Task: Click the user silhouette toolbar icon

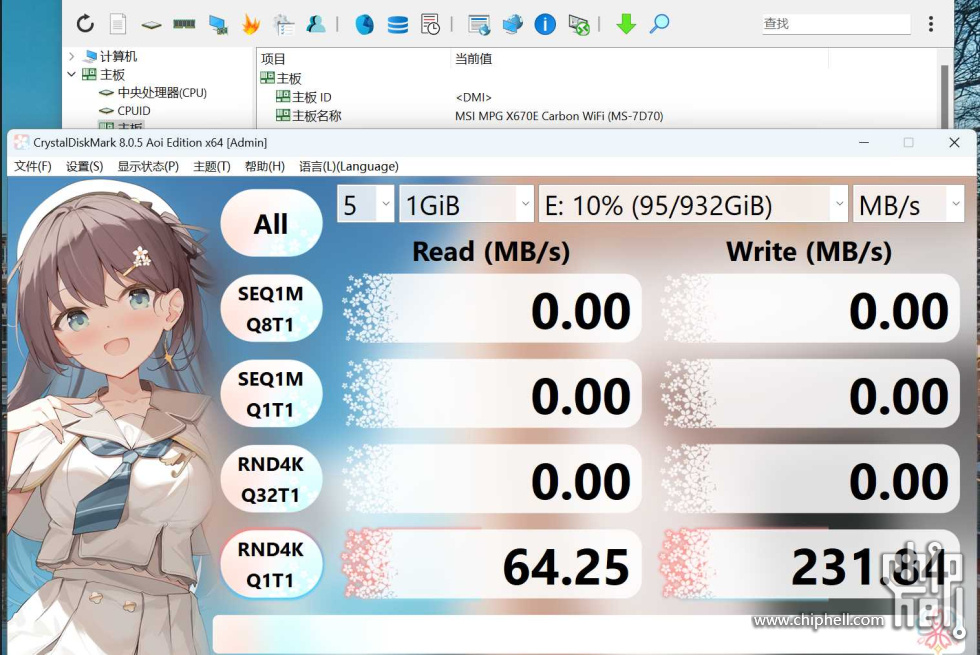Action: click(x=316, y=24)
